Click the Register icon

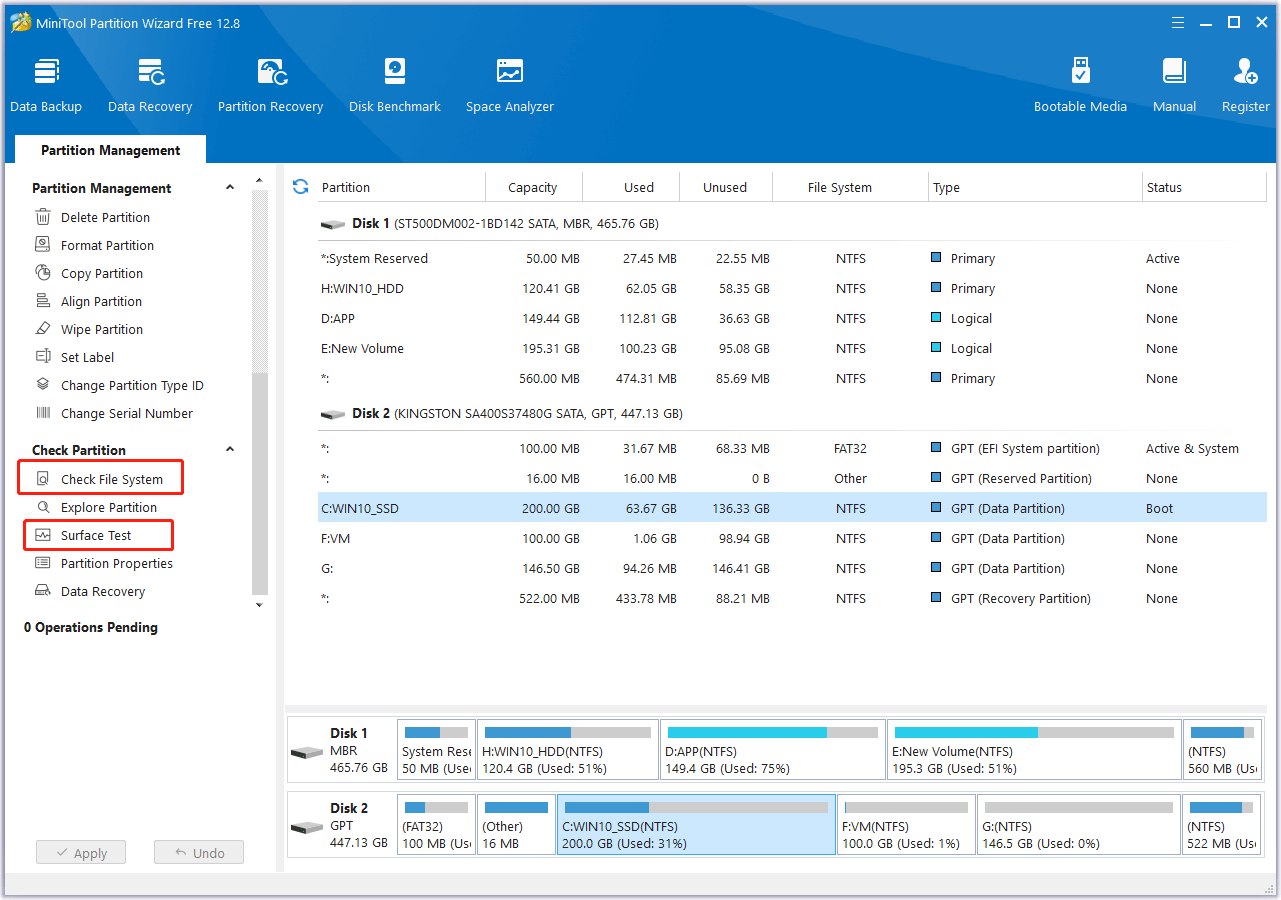click(1246, 73)
